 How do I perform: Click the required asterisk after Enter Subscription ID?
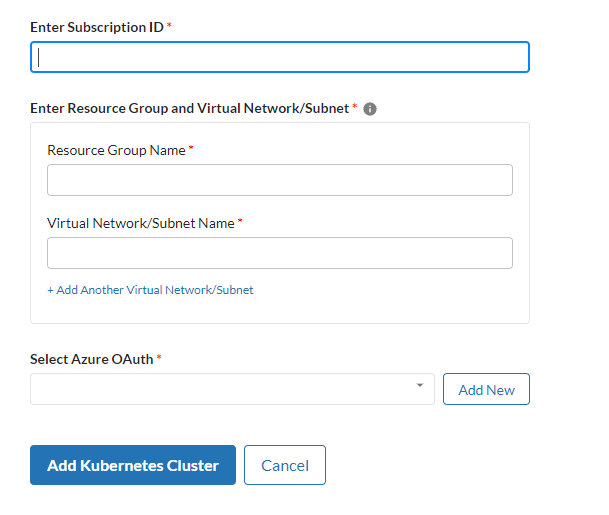click(169, 26)
